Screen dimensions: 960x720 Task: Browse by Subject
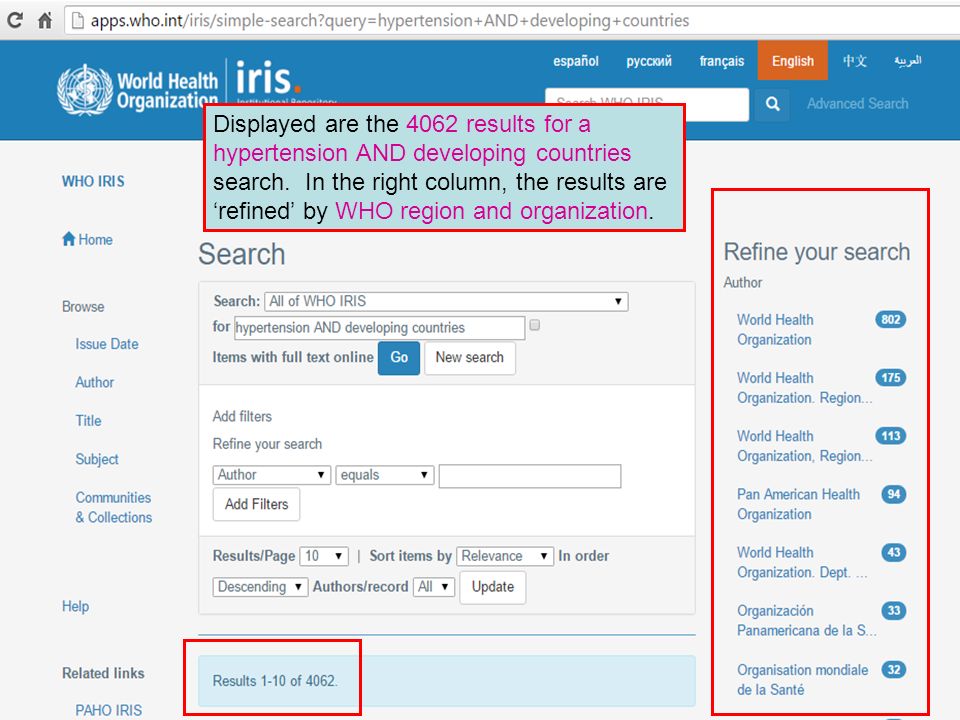97,459
